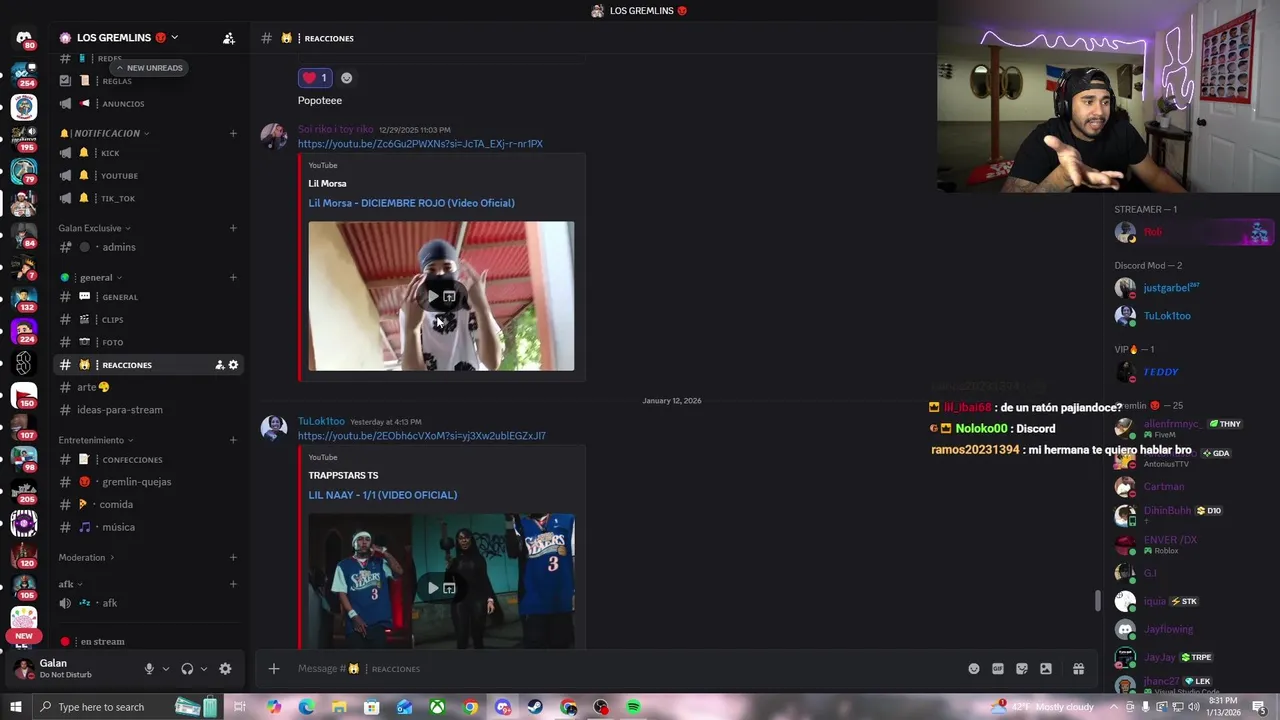This screenshot has height=720, width=1280.
Task: Open Discord direct messages home icon
Action: pyautogui.click(x=23, y=38)
